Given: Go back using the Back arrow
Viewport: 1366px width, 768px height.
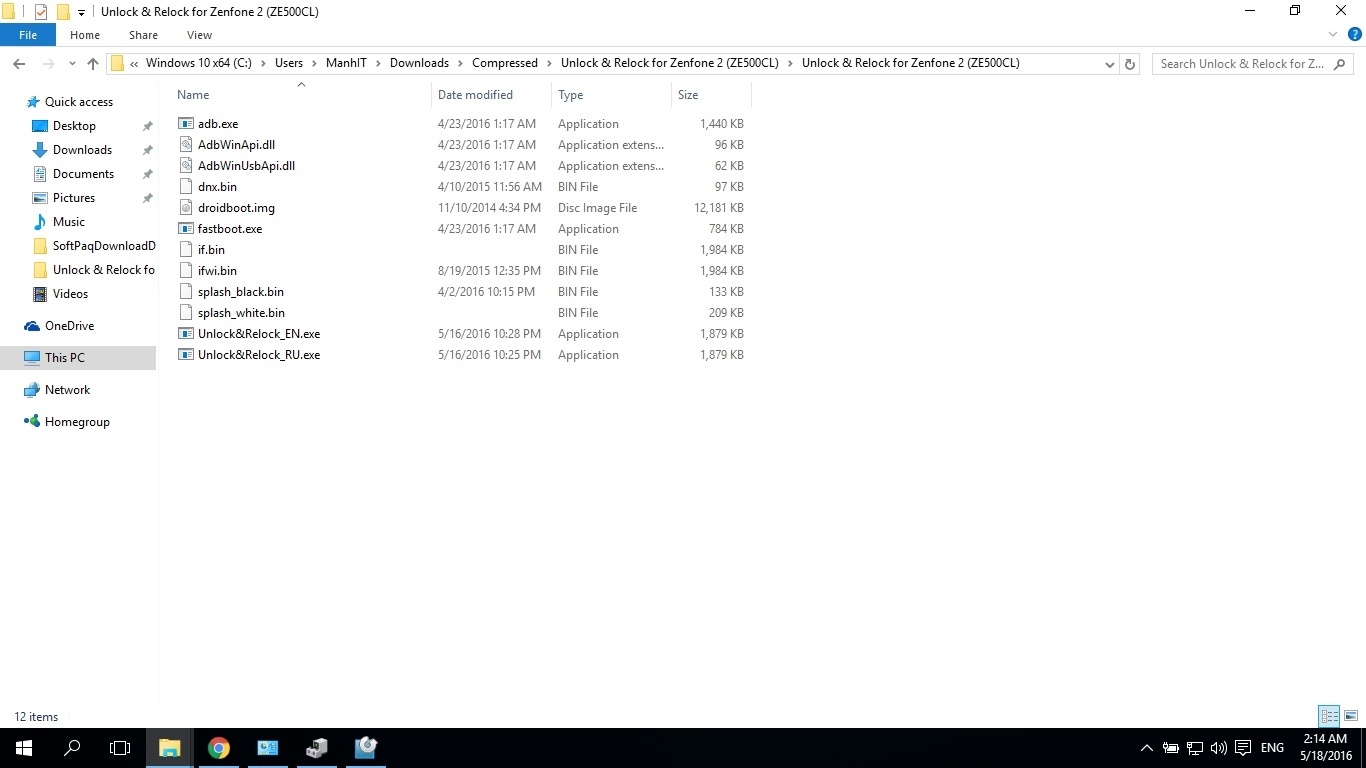Looking at the screenshot, I should tap(19, 63).
